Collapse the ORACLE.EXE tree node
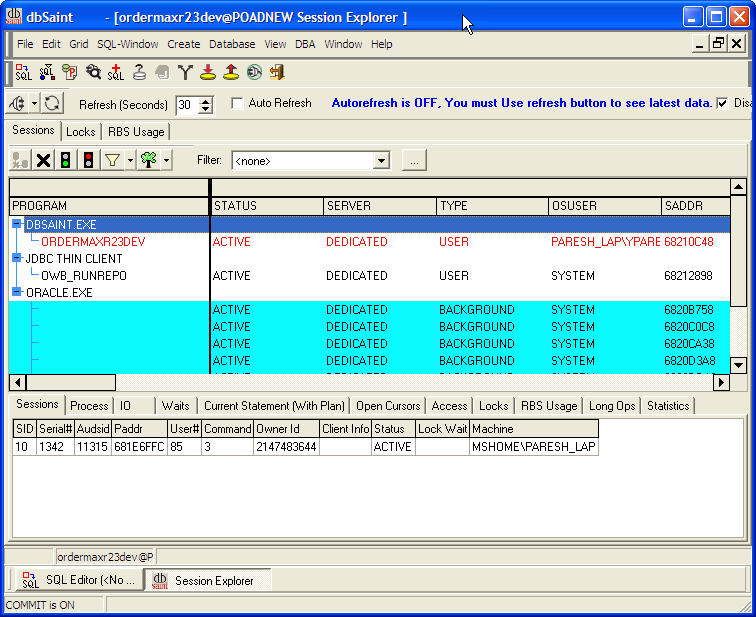The image size is (756, 617). coord(17,292)
